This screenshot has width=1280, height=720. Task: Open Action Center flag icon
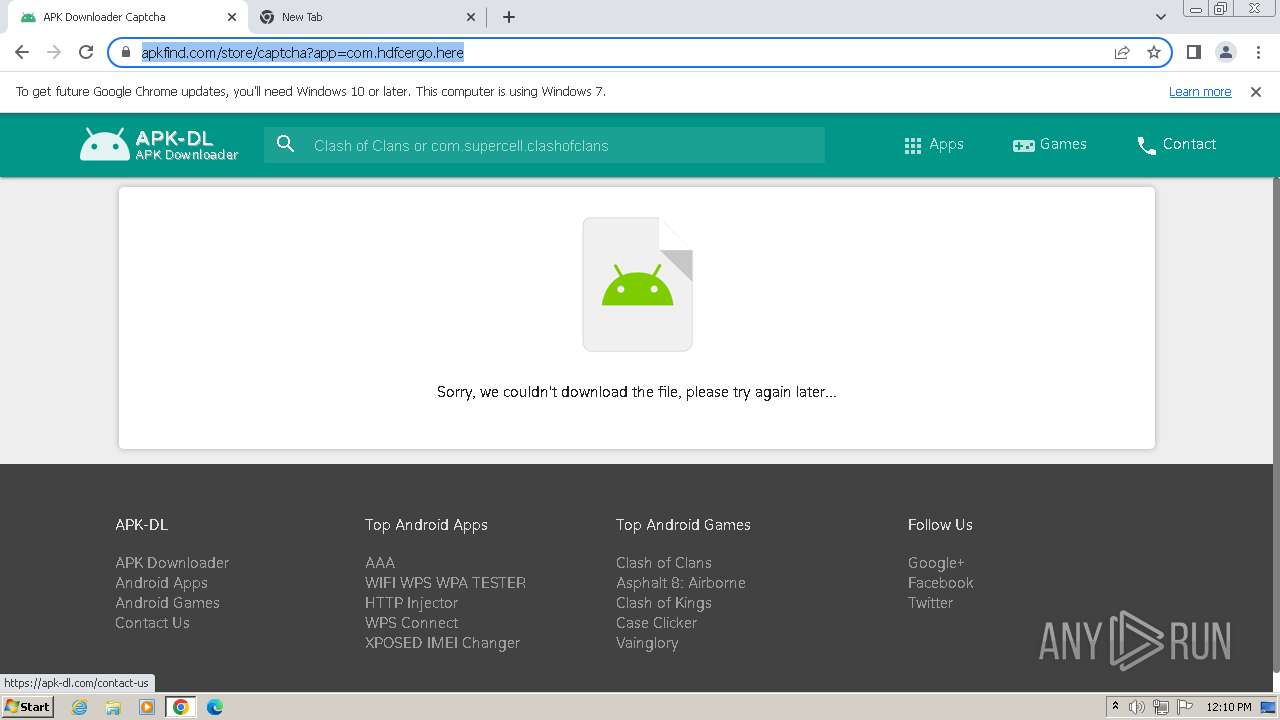click(x=1185, y=707)
